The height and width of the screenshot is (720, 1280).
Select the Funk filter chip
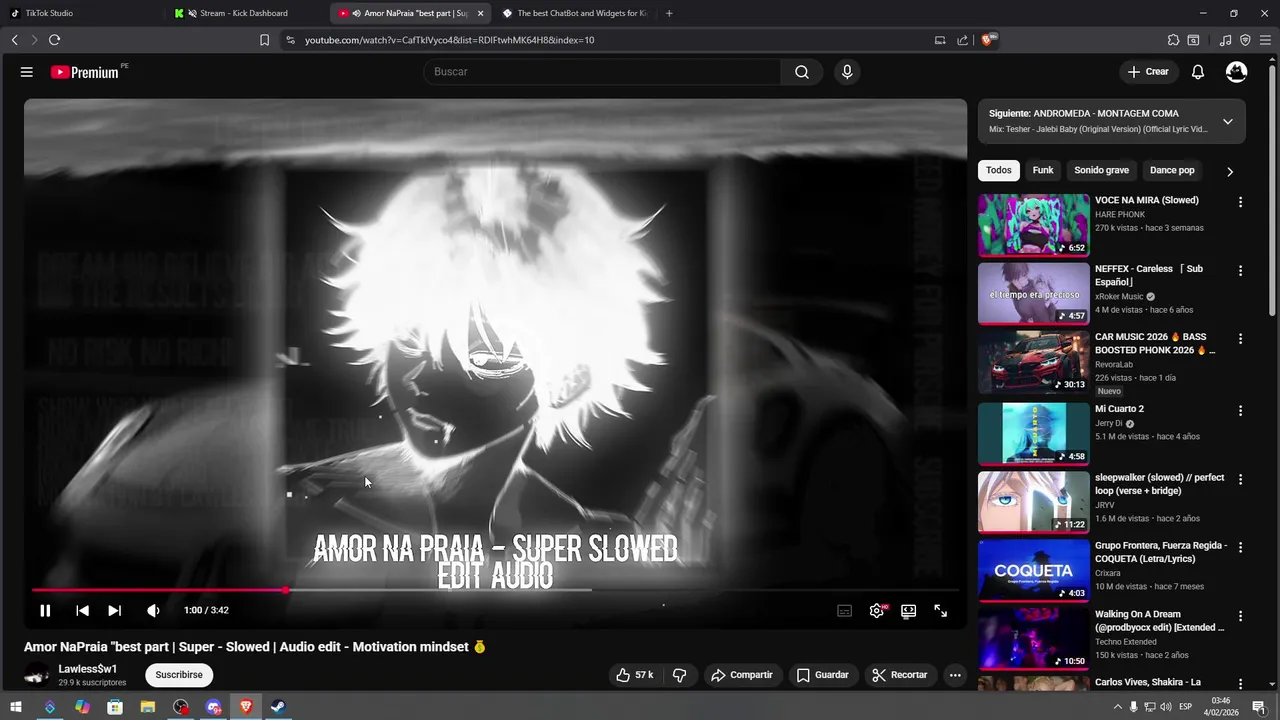pyautogui.click(x=1043, y=170)
